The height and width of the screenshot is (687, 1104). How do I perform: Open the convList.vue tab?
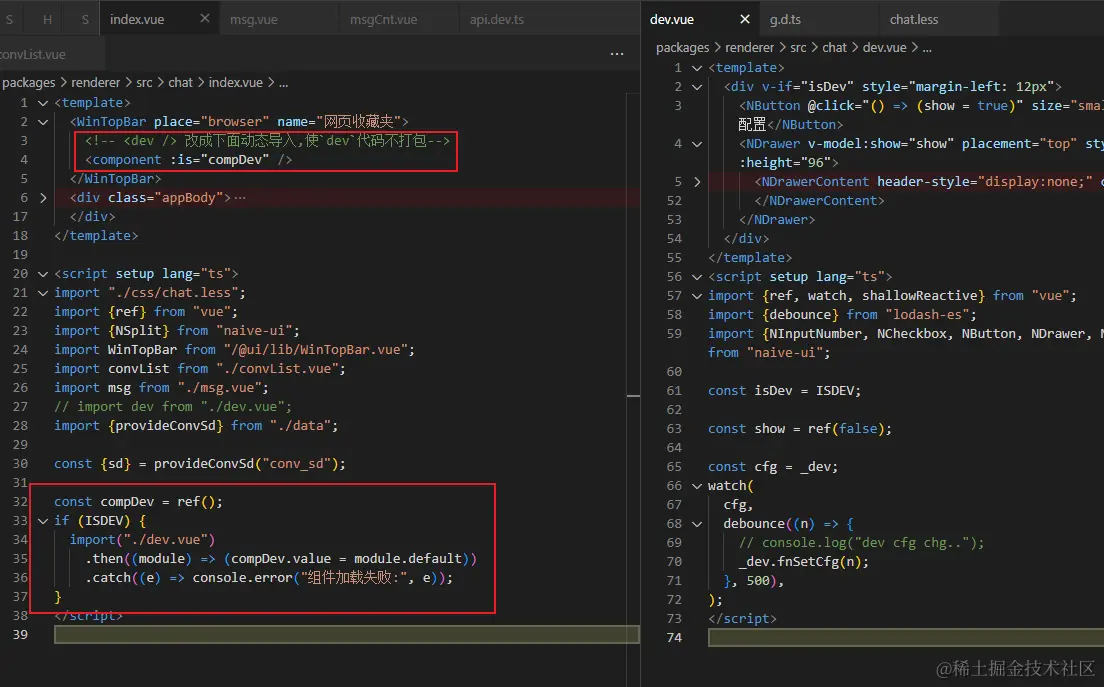(32, 54)
